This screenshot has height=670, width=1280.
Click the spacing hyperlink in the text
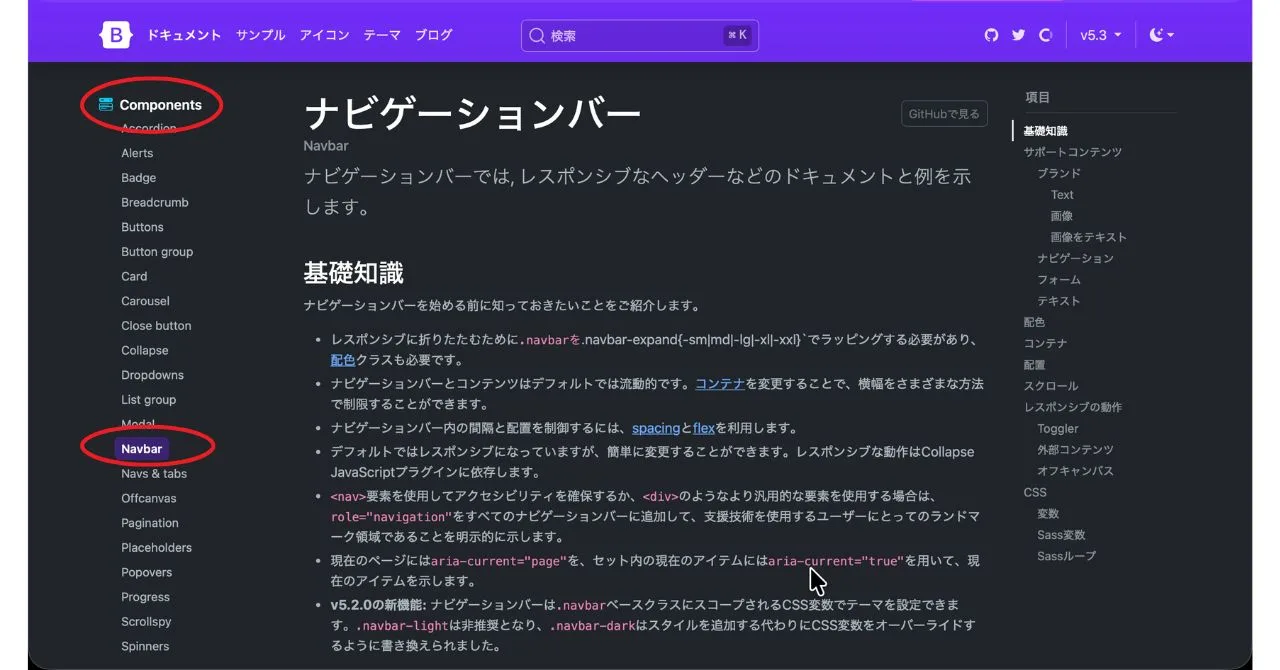point(656,427)
